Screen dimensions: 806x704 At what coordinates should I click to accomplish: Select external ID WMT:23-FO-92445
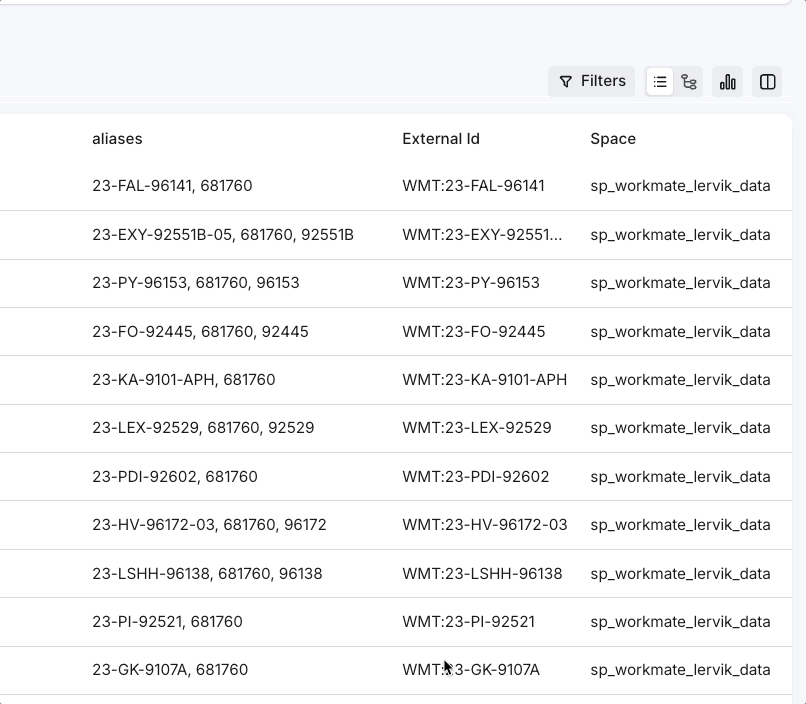[474, 331]
